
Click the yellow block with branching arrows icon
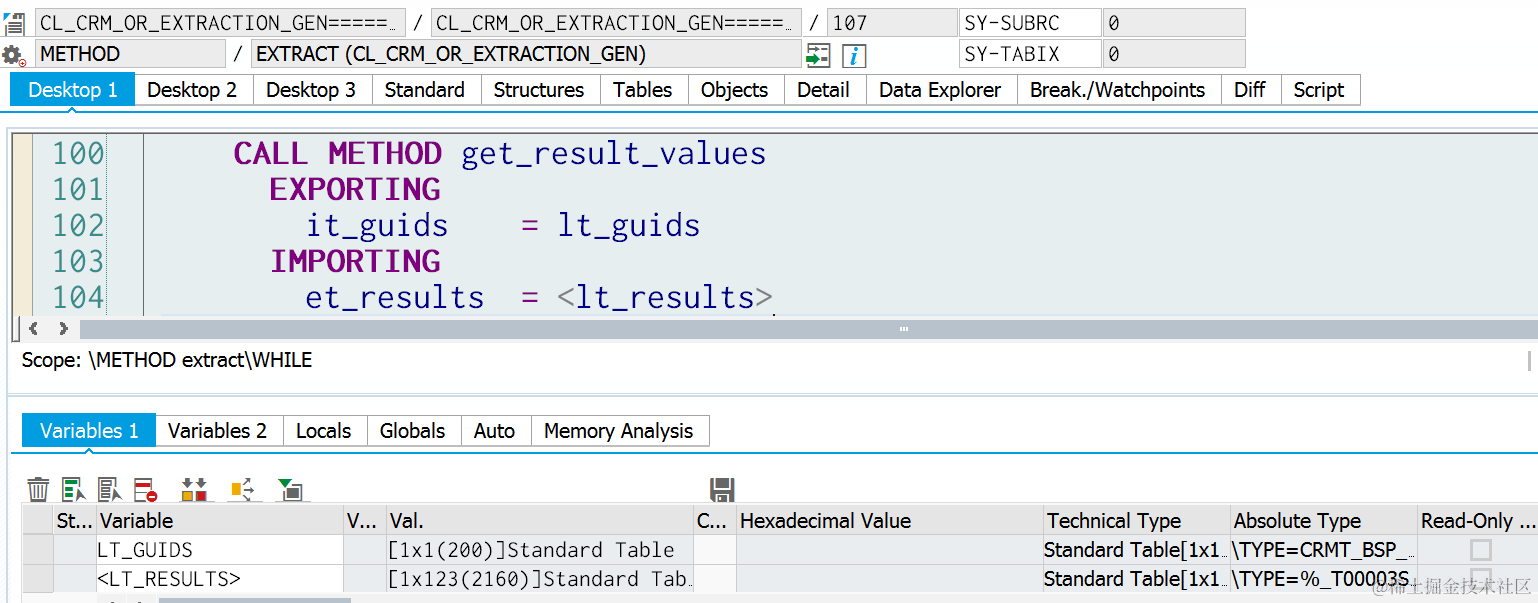coord(244,489)
